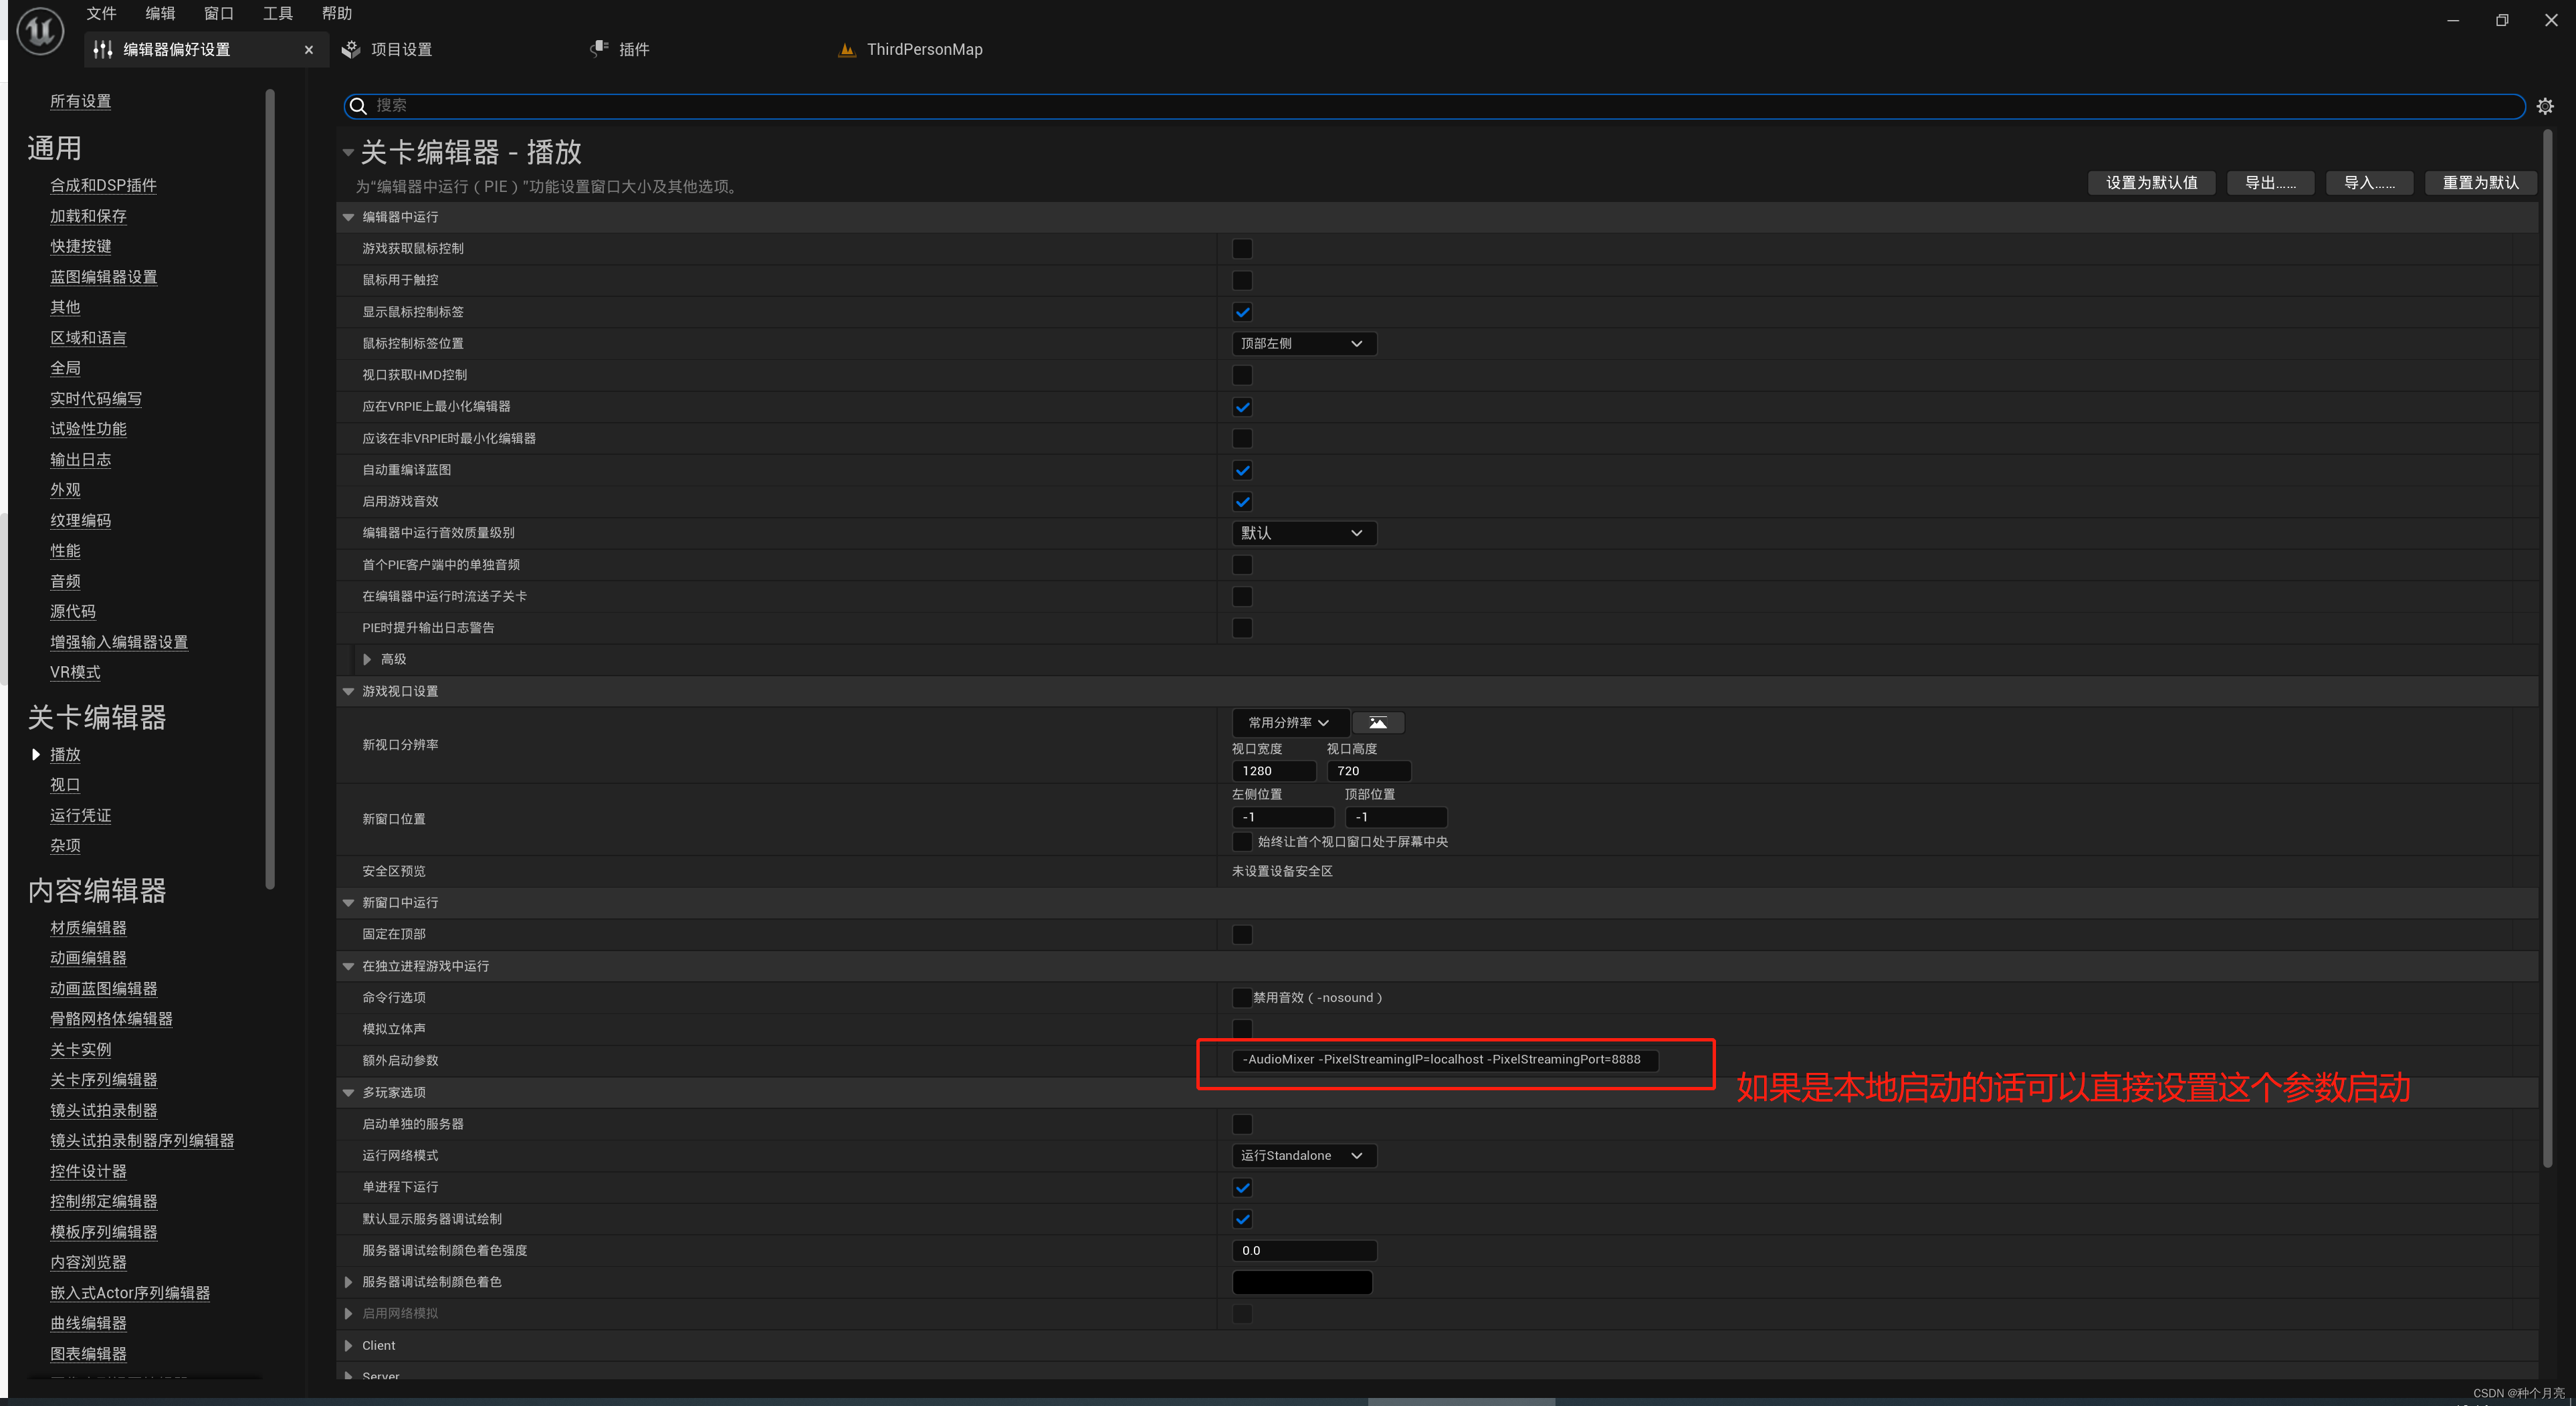Image resolution: width=2576 pixels, height=1406 pixels.
Task: Toggle 游戏获取鼠标控制 checkbox
Action: [1242, 249]
